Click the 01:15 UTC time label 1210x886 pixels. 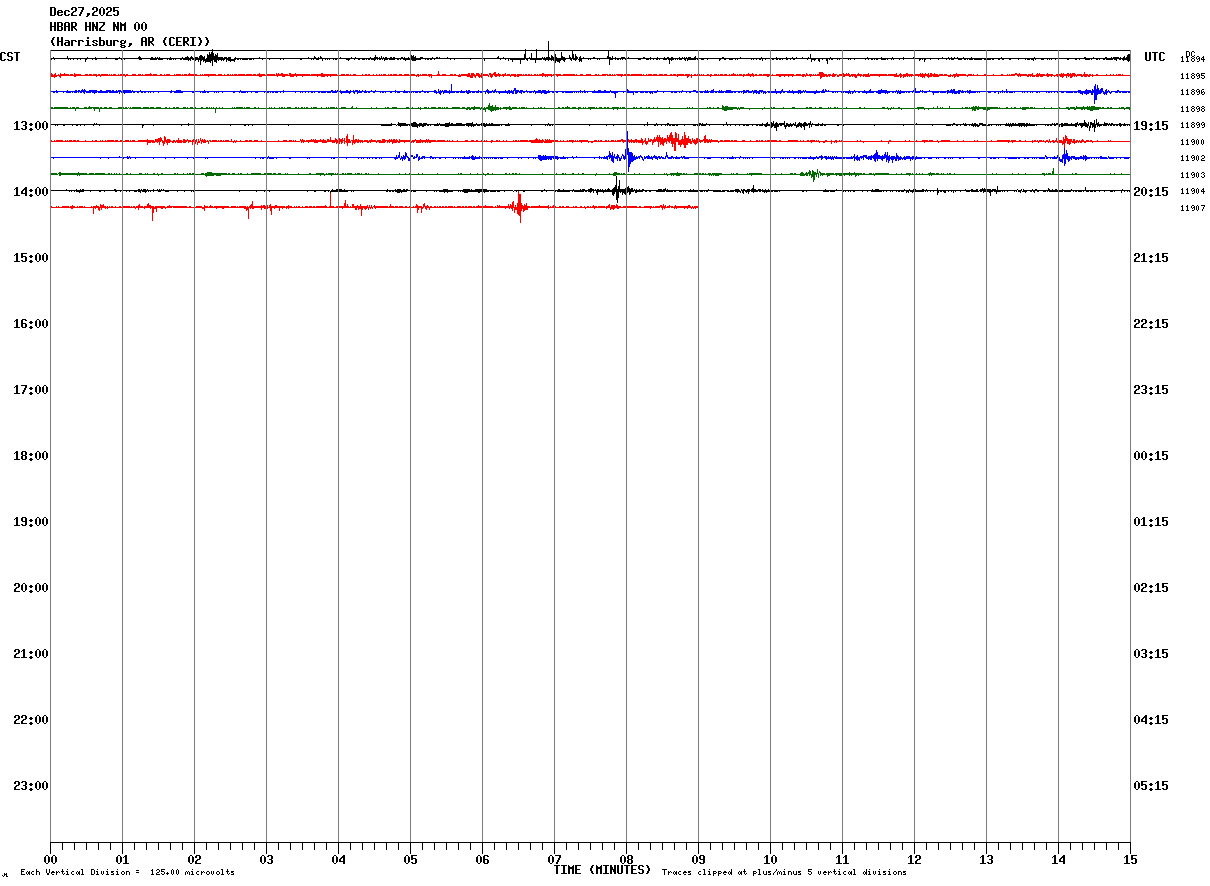coord(1151,522)
